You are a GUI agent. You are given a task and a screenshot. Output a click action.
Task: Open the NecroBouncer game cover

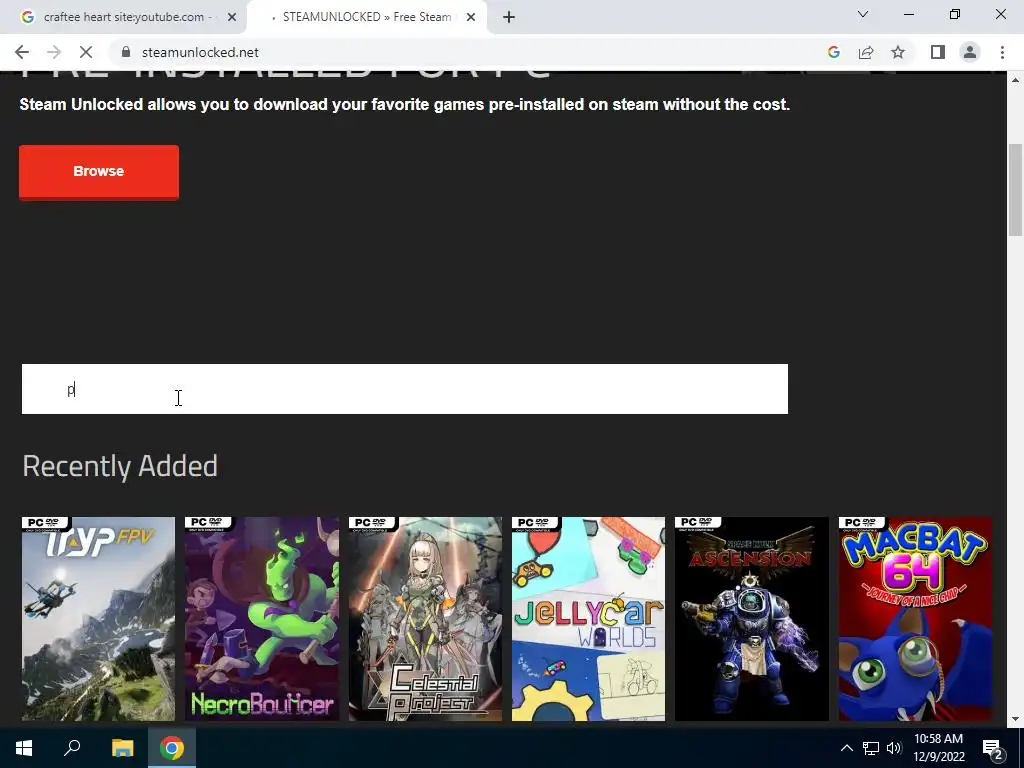tap(262, 618)
